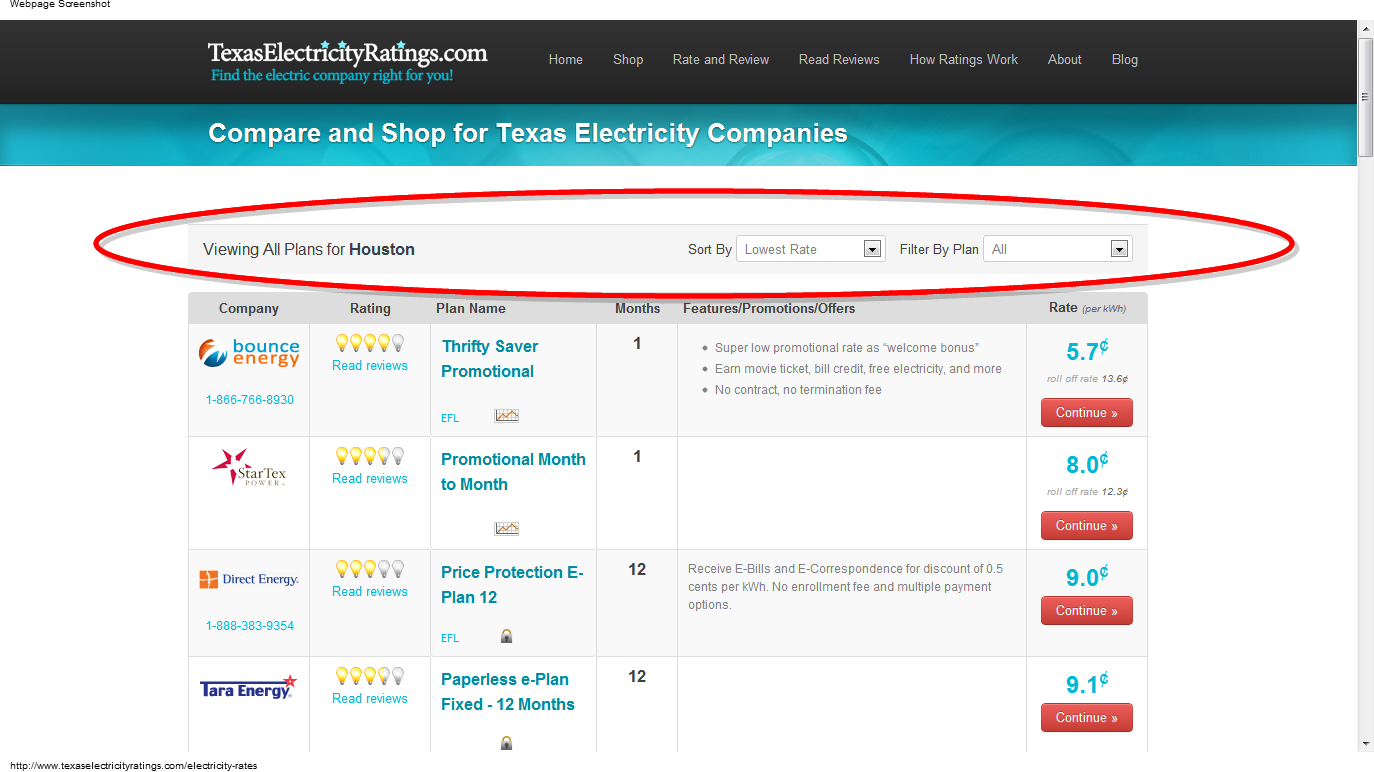Viewport: 1374px width, 772px height.
Task: Open the EFL link for Price Protection E-Plan
Action: [450, 638]
